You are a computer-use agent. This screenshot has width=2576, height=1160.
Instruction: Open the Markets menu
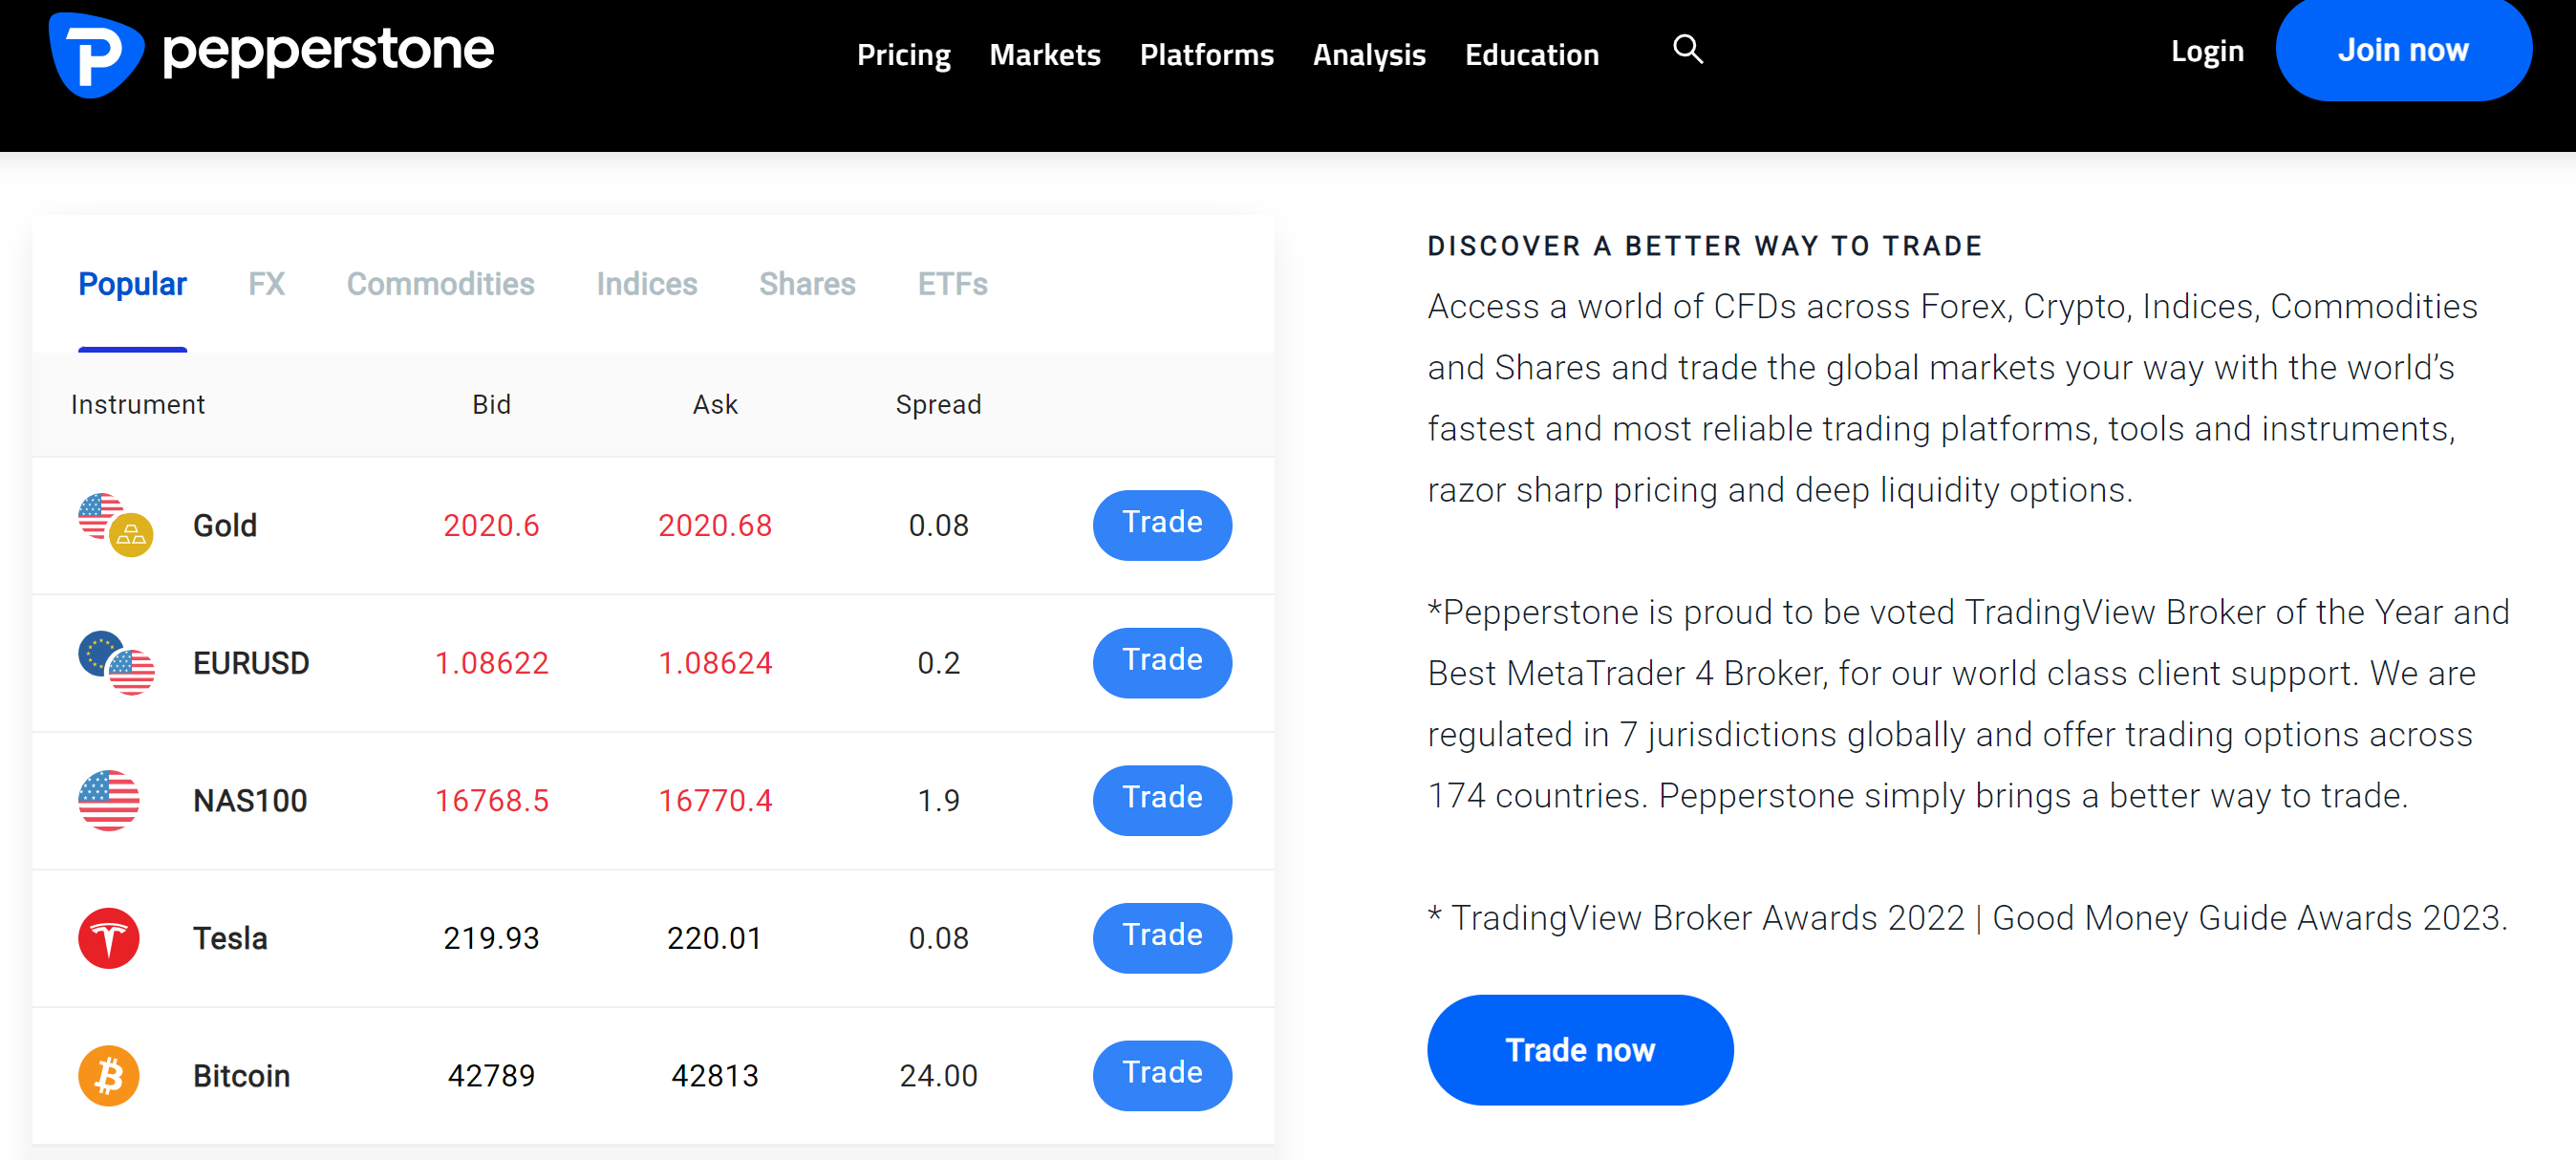pos(1044,55)
